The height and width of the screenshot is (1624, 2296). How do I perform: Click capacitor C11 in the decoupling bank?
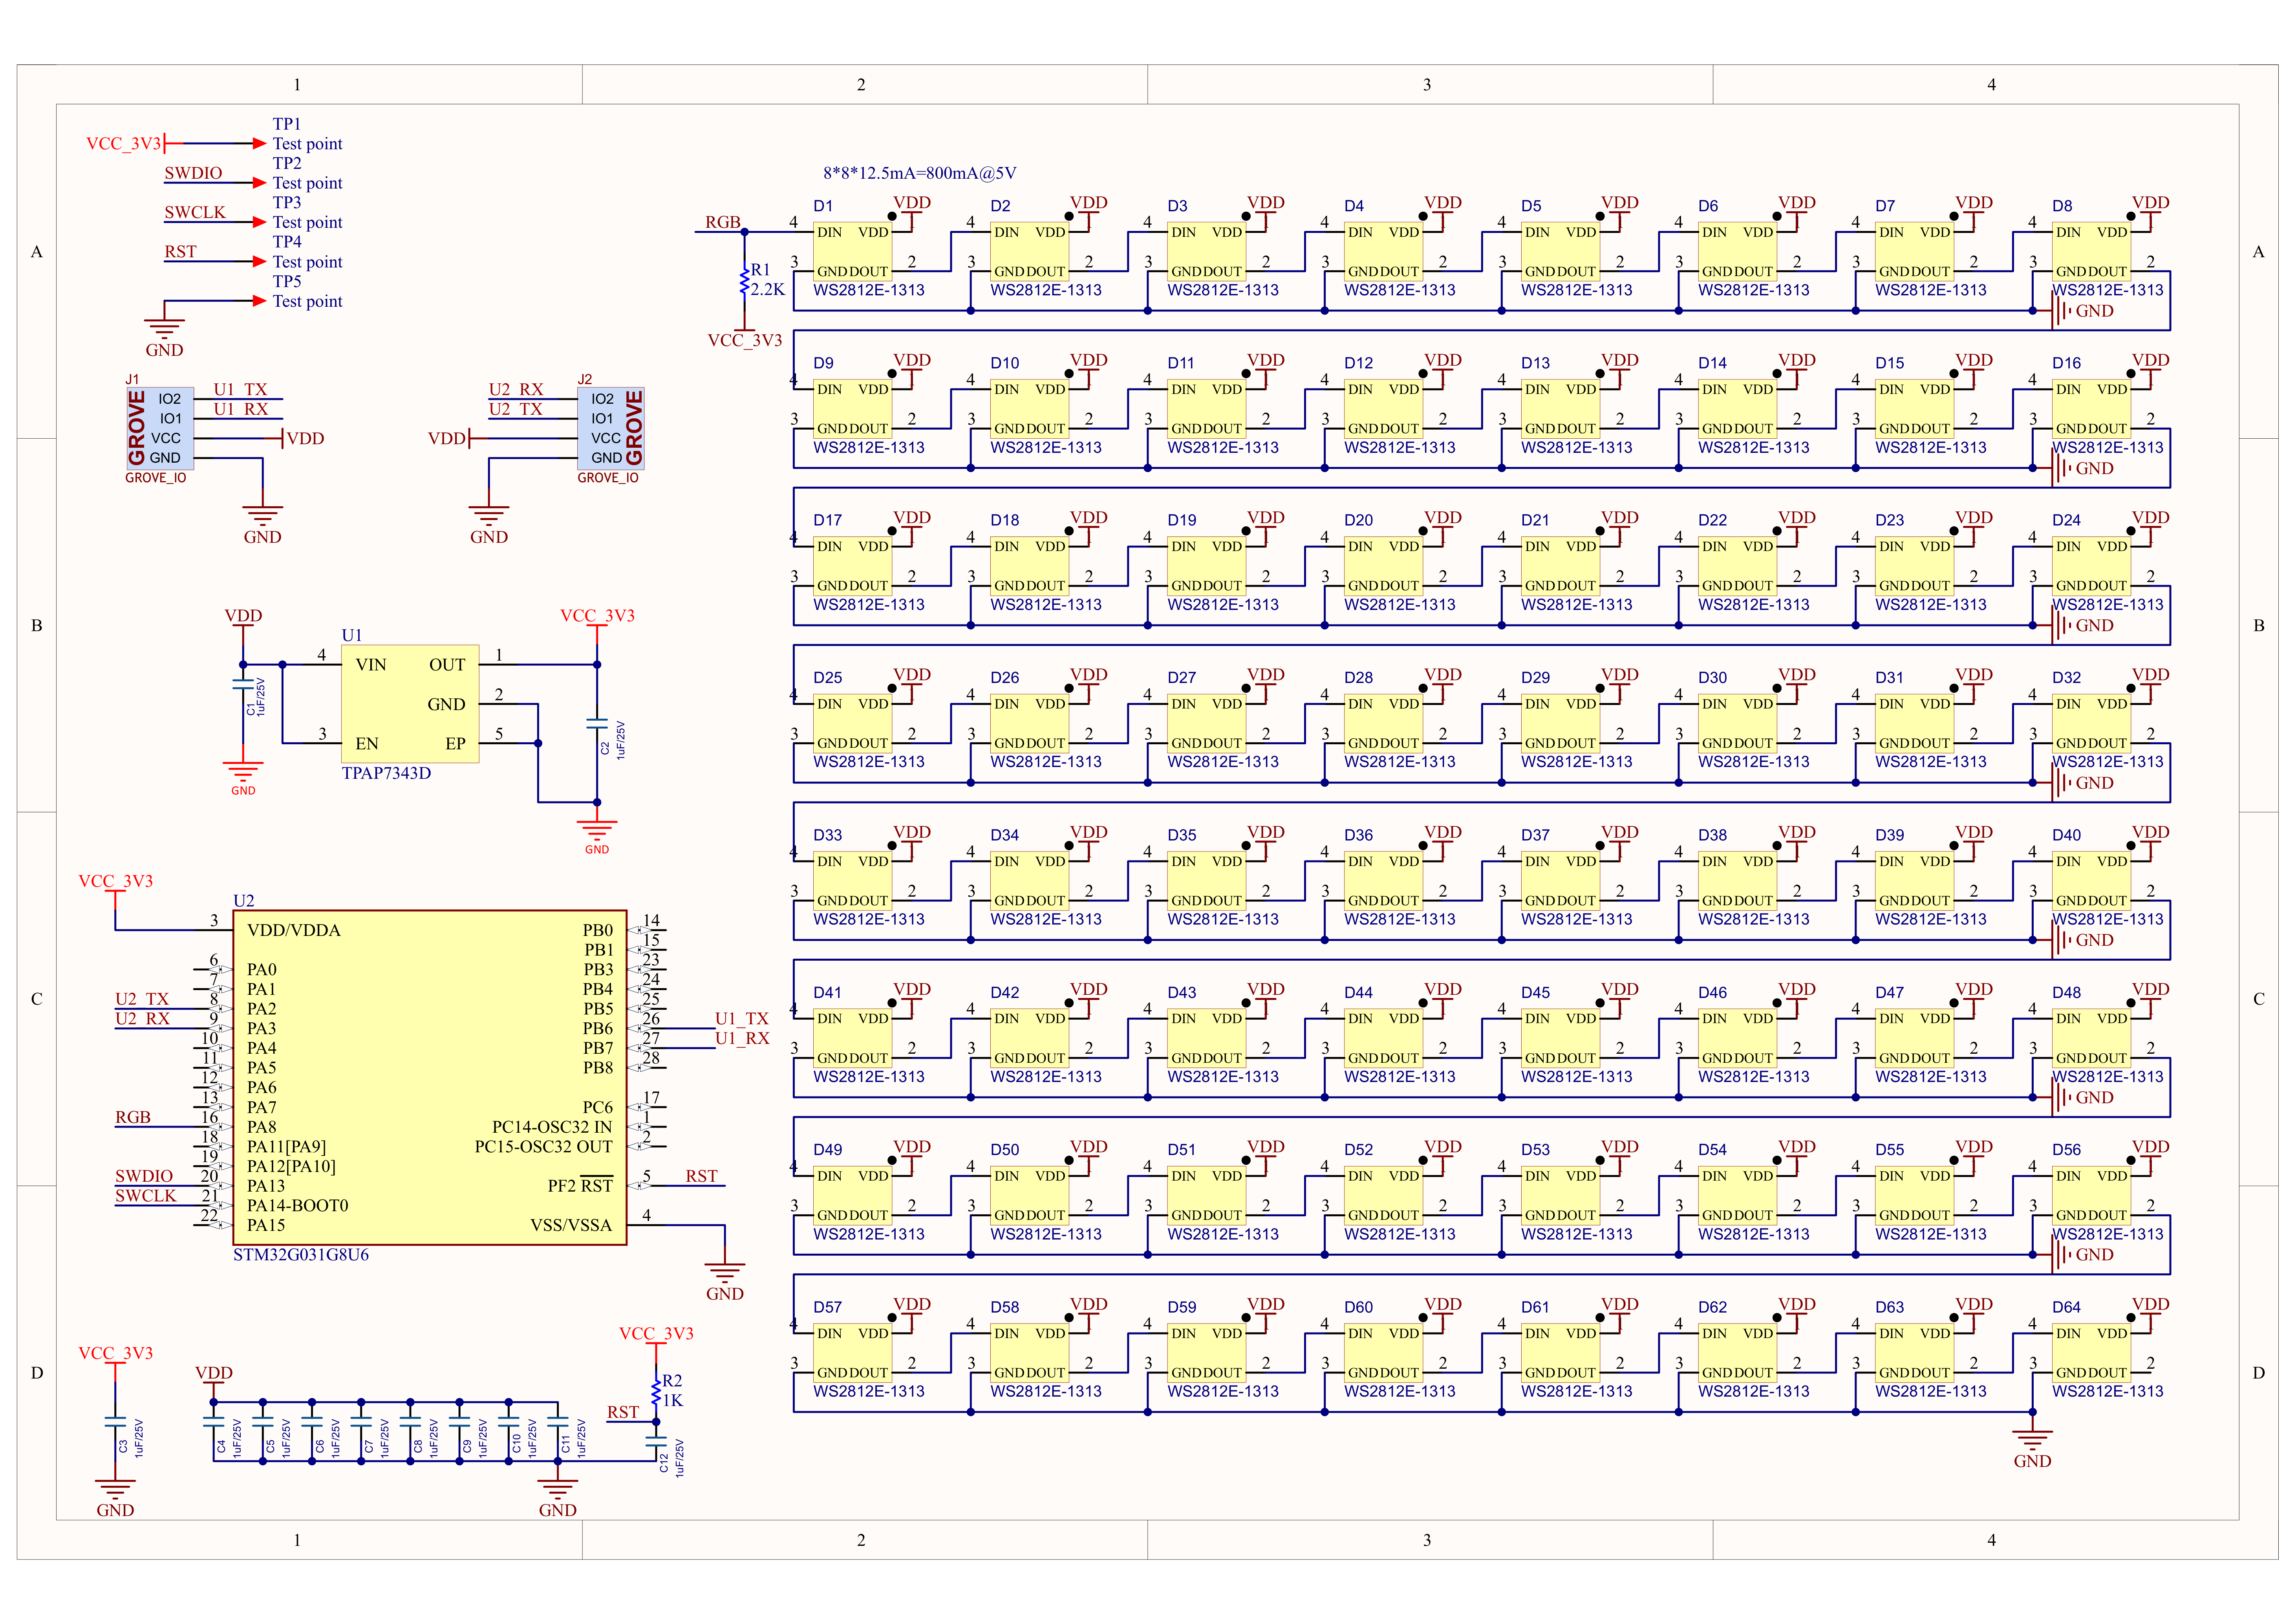558,1421
